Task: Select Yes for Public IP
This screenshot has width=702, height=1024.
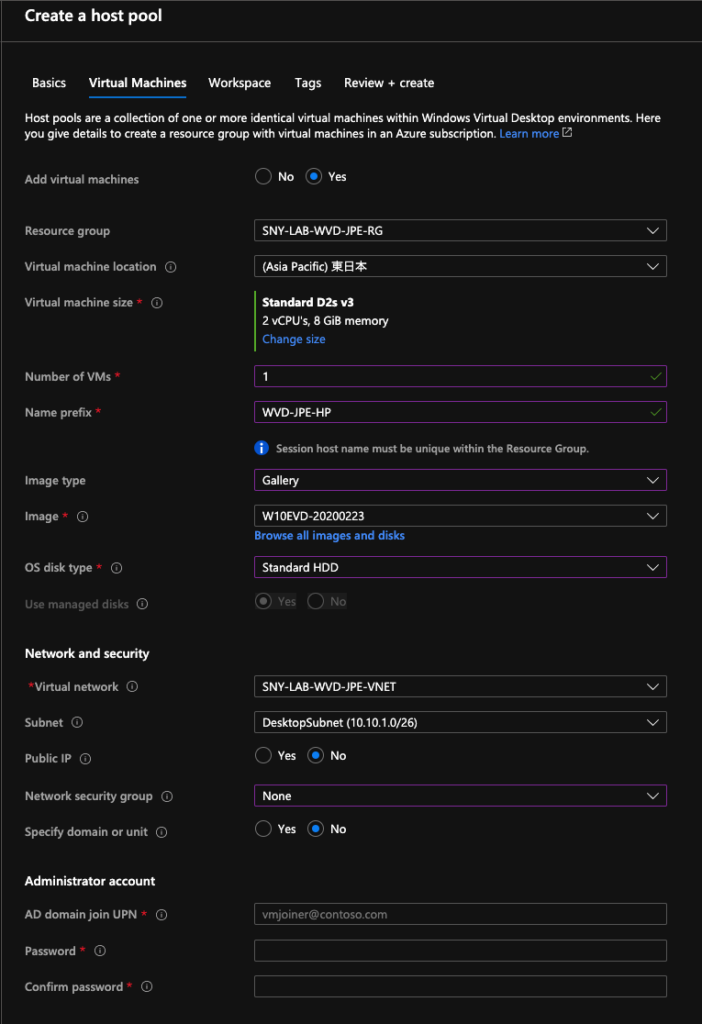Action: [x=263, y=756]
